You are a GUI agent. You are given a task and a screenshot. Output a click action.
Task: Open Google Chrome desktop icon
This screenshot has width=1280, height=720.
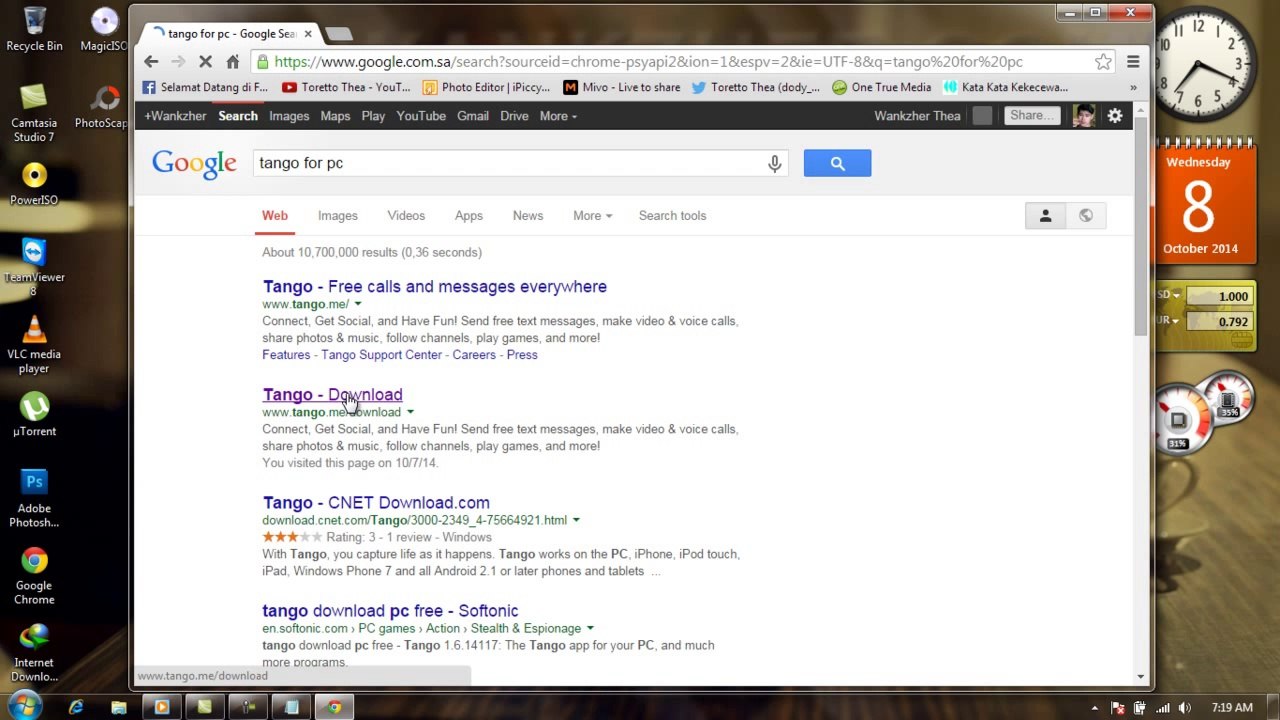coord(34,575)
